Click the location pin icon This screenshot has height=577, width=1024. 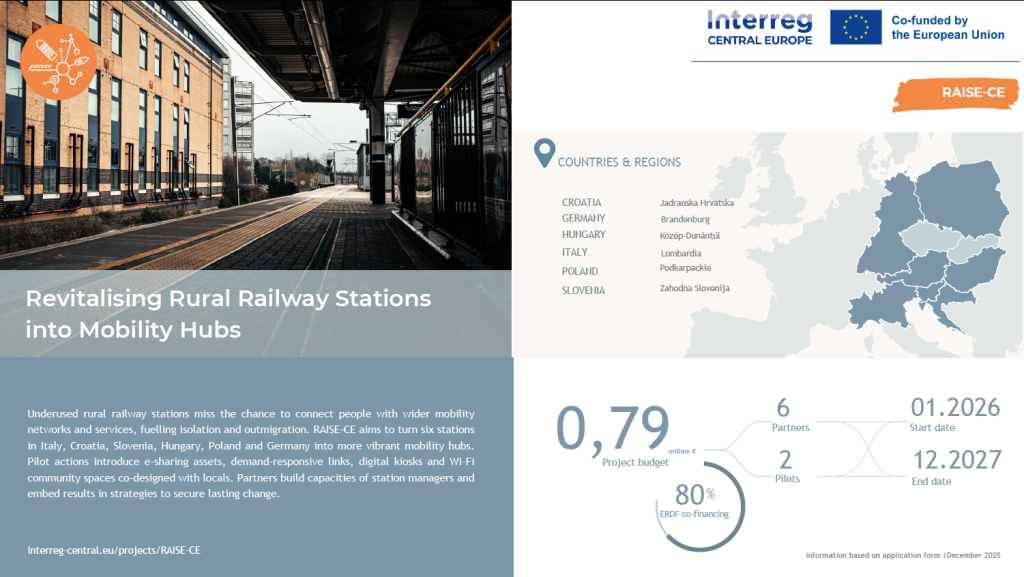[544, 153]
